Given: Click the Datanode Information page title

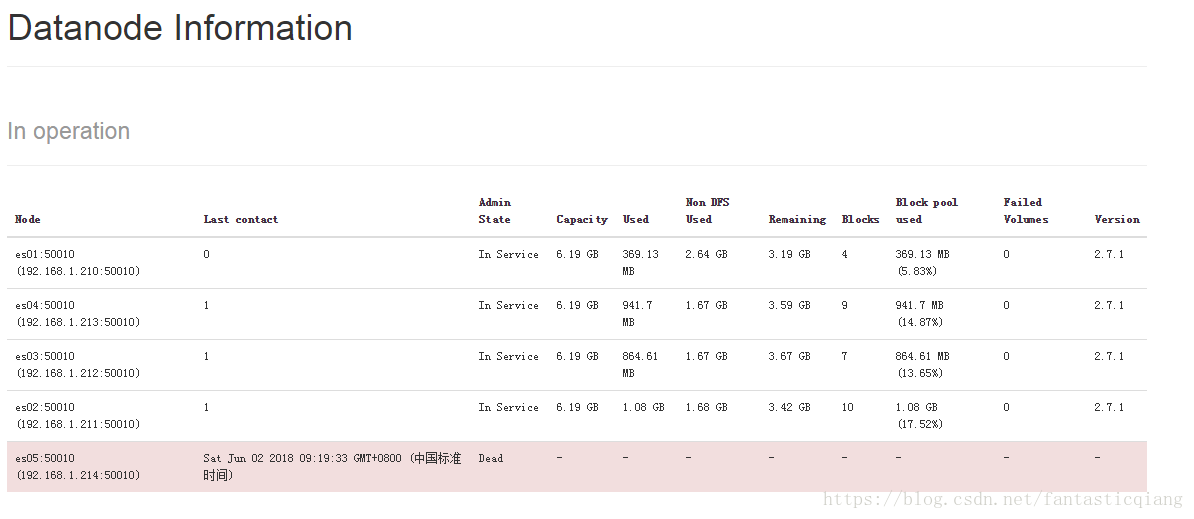Looking at the screenshot, I should pos(180,28).
